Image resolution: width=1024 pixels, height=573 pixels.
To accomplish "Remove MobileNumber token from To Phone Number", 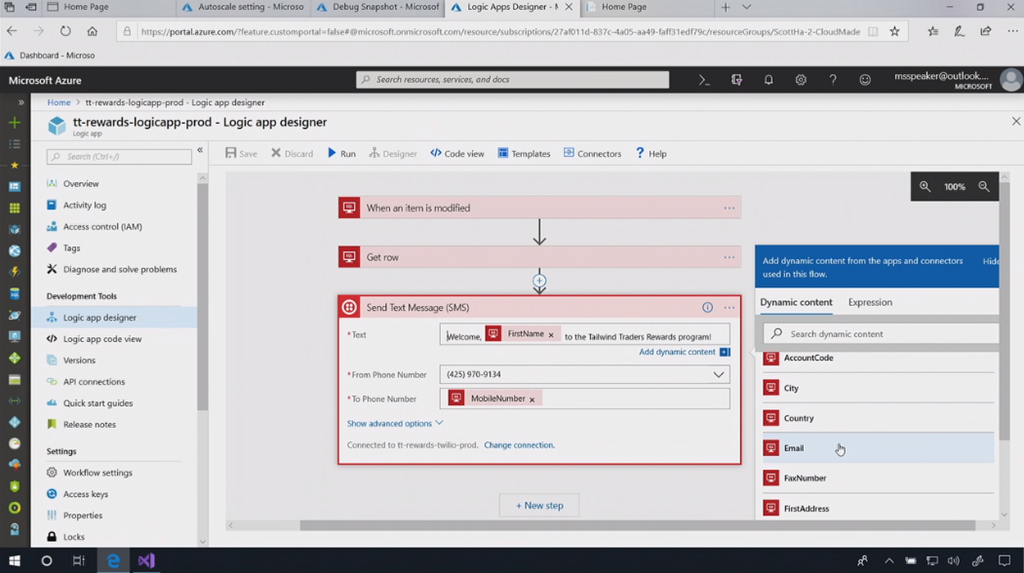I will coord(532,399).
